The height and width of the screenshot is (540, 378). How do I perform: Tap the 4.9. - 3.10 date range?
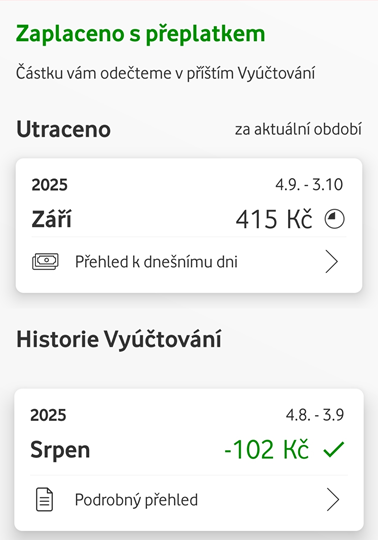[309, 185]
